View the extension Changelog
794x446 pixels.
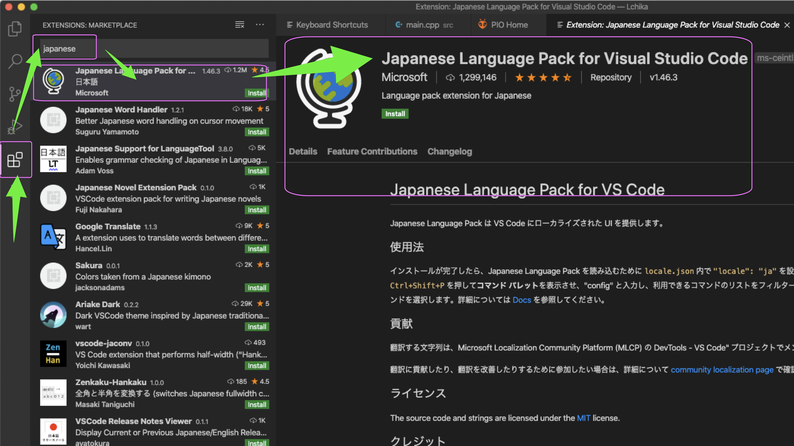coord(449,152)
